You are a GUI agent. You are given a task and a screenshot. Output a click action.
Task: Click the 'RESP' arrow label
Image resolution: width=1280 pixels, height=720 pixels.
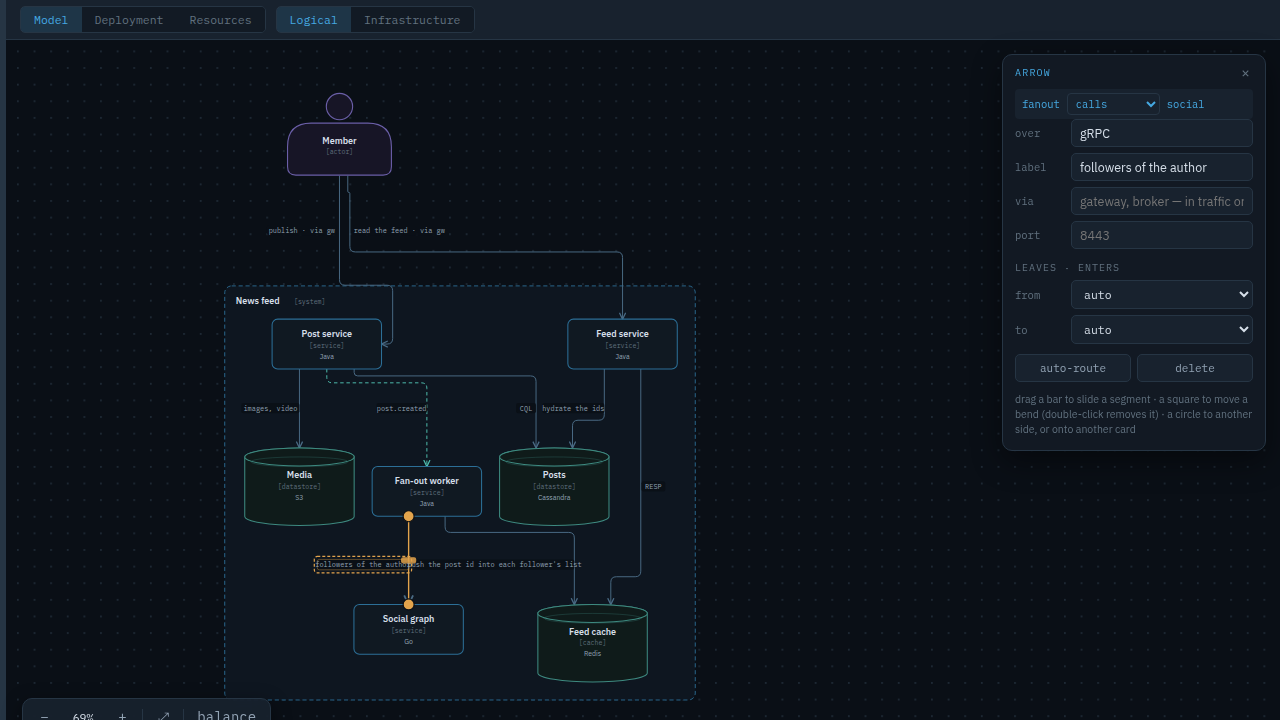click(x=653, y=487)
